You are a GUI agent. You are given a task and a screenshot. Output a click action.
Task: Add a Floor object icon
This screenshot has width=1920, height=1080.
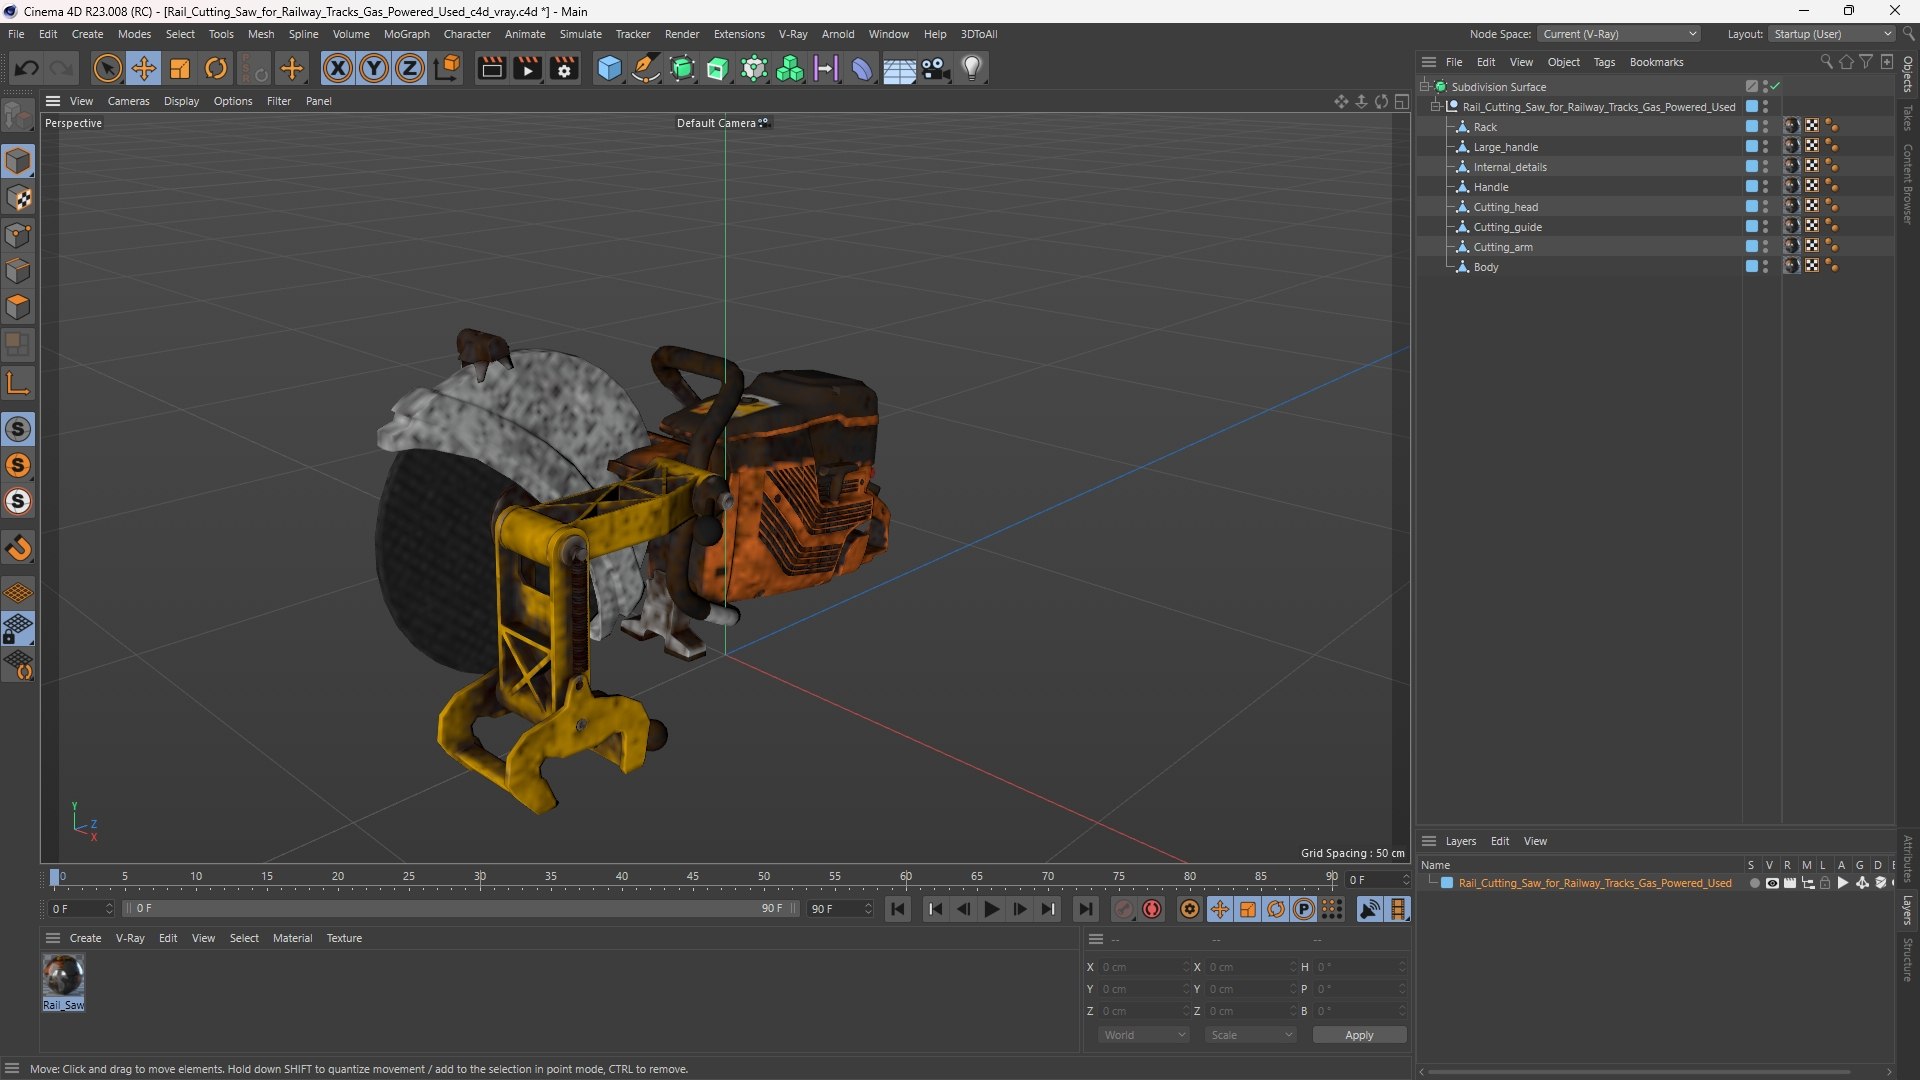[x=899, y=68]
